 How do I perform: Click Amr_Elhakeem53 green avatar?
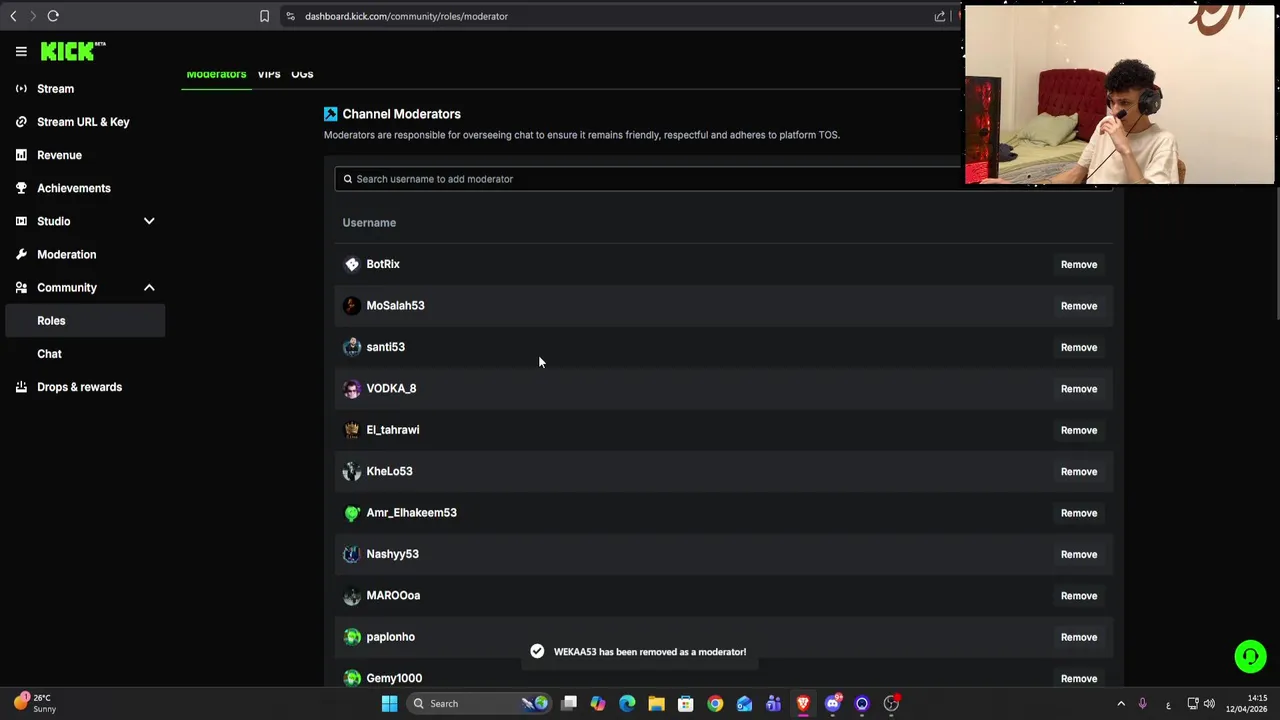tap(352, 513)
